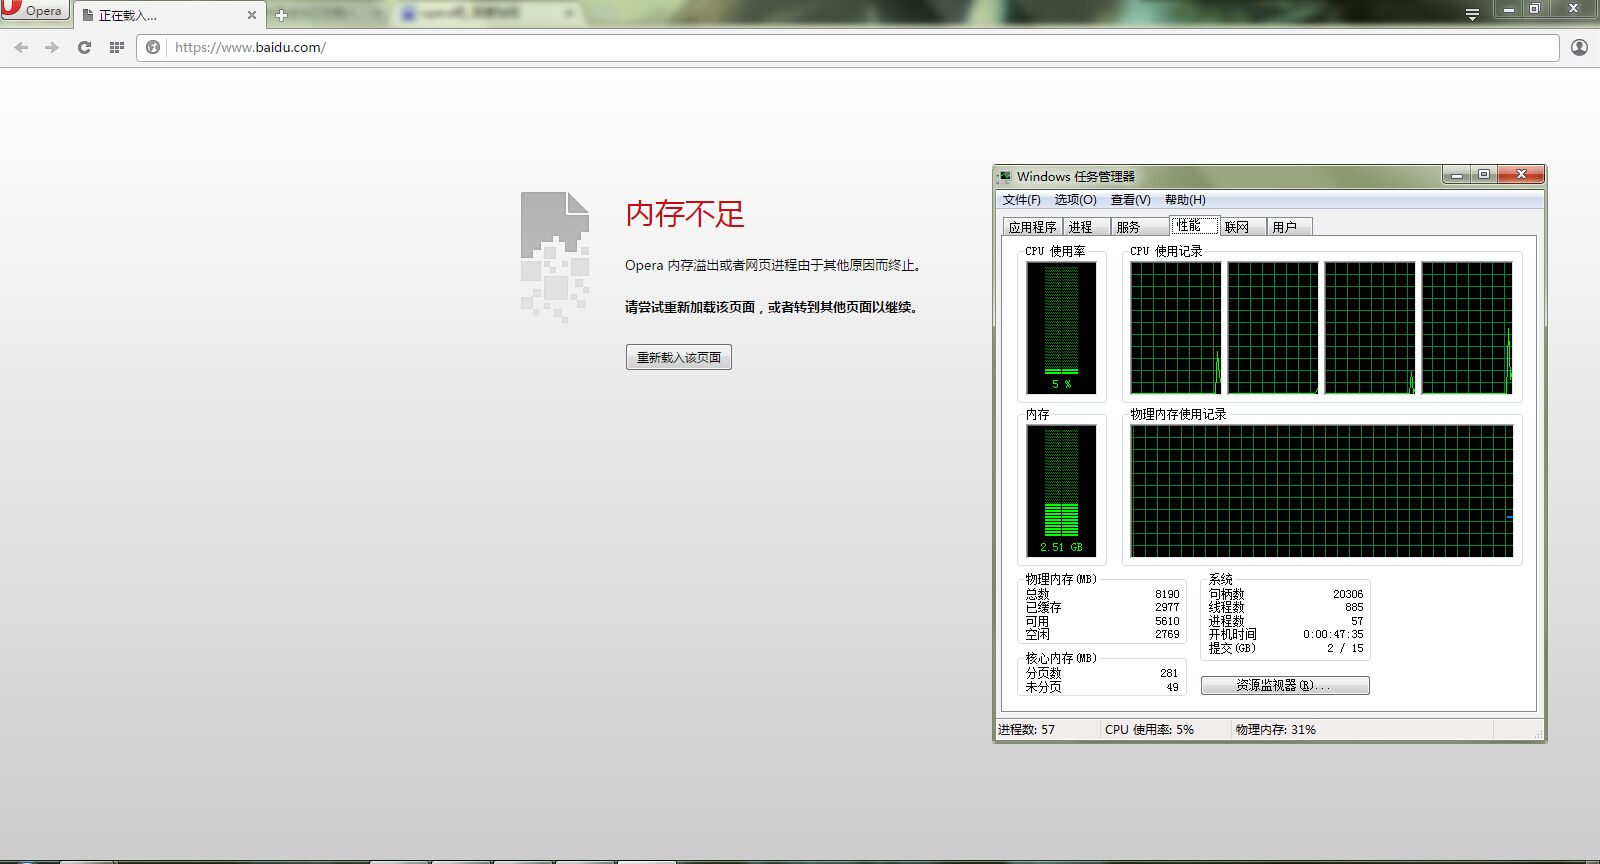The image size is (1600, 864).
Task: Click the "物理内存使用记录" history graph
Action: [x=1321, y=491]
